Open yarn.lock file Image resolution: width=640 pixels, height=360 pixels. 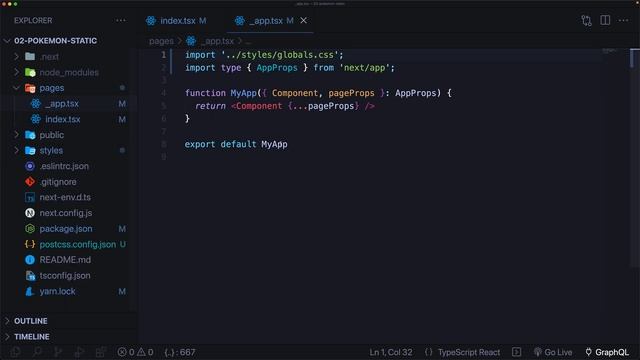pyautogui.click(x=57, y=291)
